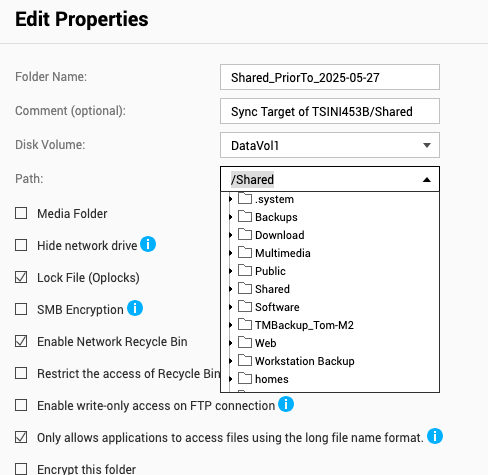488x475 pixels.
Task: Select the Shared folder in path tree
Action: [x=272, y=289]
